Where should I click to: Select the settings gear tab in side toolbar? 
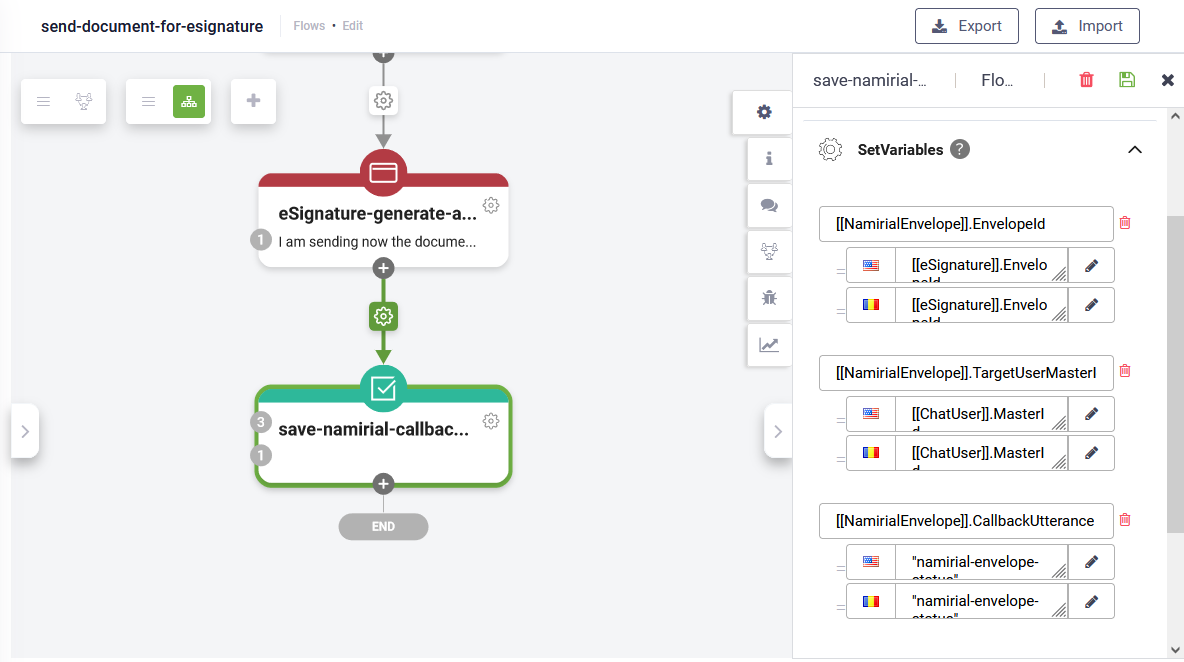coord(764,112)
